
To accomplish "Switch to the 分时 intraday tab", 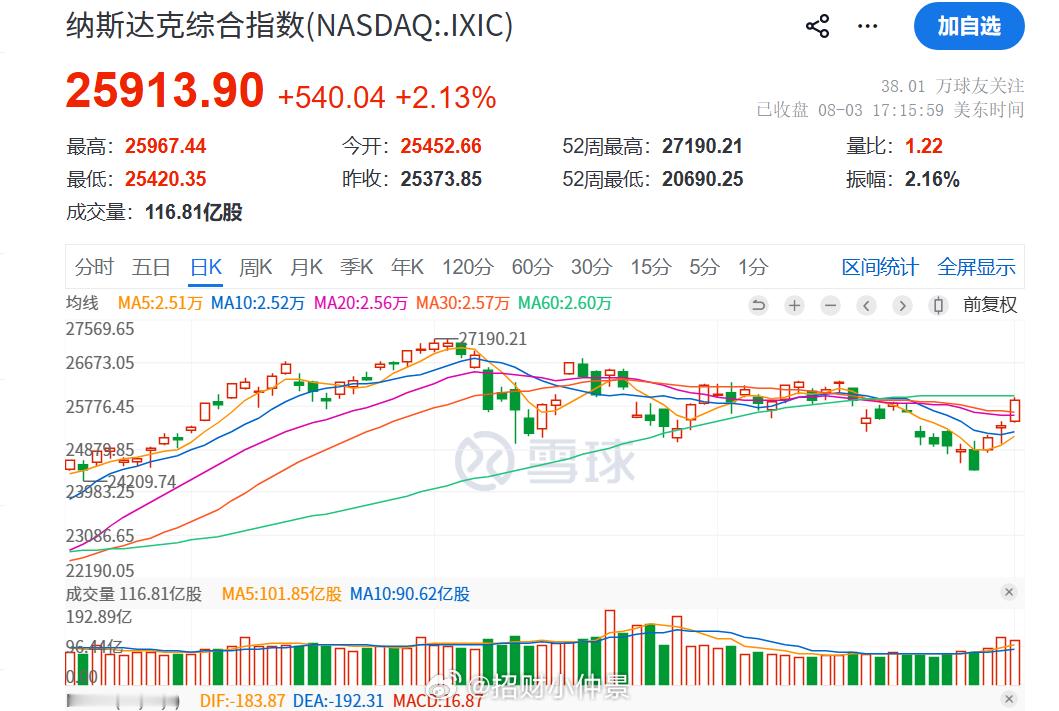I will 94,267.
